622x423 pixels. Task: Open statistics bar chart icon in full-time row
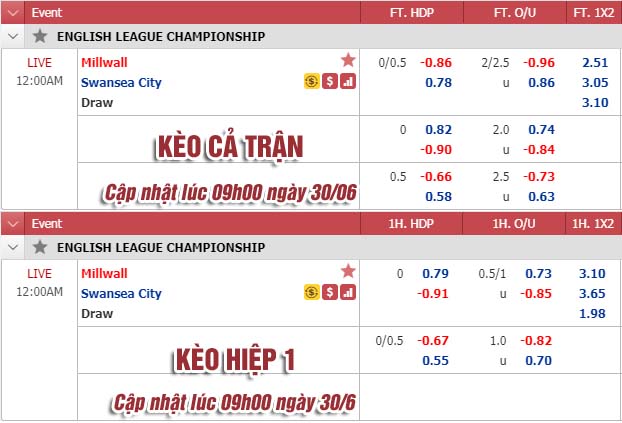(x=348, y=81)
